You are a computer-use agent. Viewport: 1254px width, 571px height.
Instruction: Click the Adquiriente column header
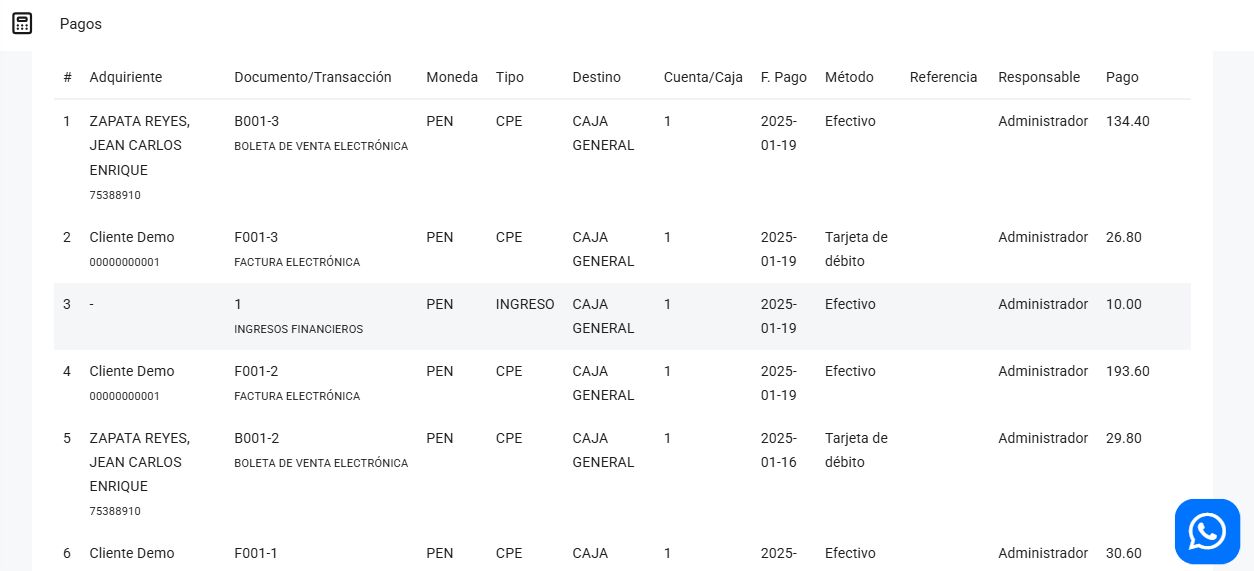[125, 77]
